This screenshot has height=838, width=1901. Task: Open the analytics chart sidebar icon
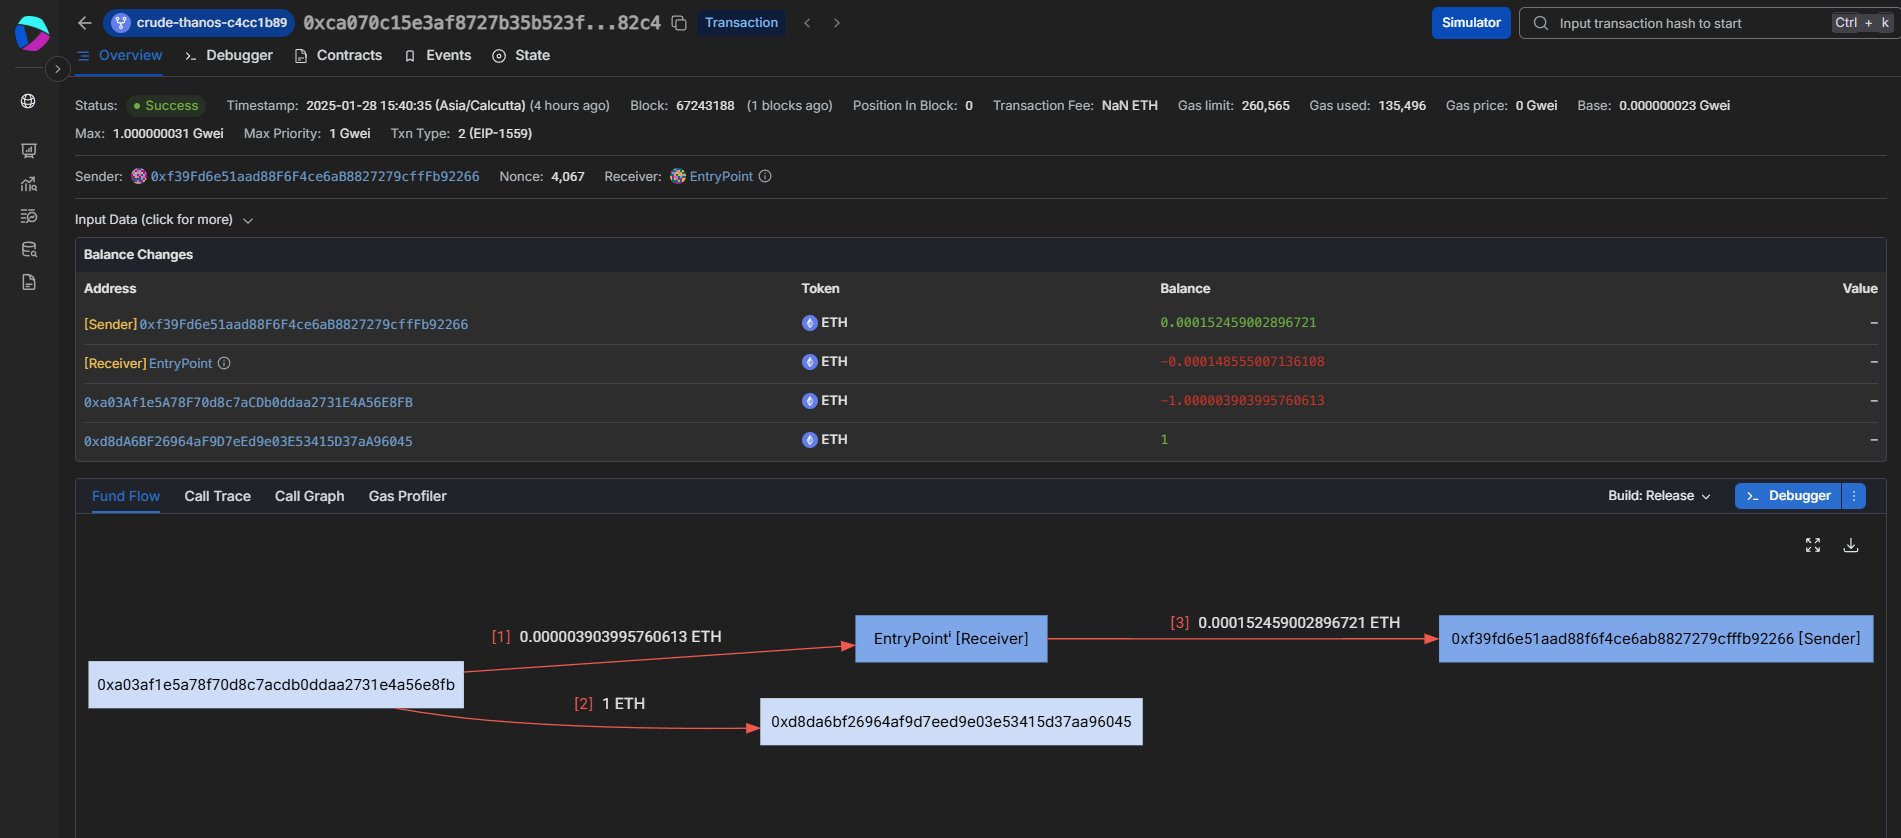28,184
